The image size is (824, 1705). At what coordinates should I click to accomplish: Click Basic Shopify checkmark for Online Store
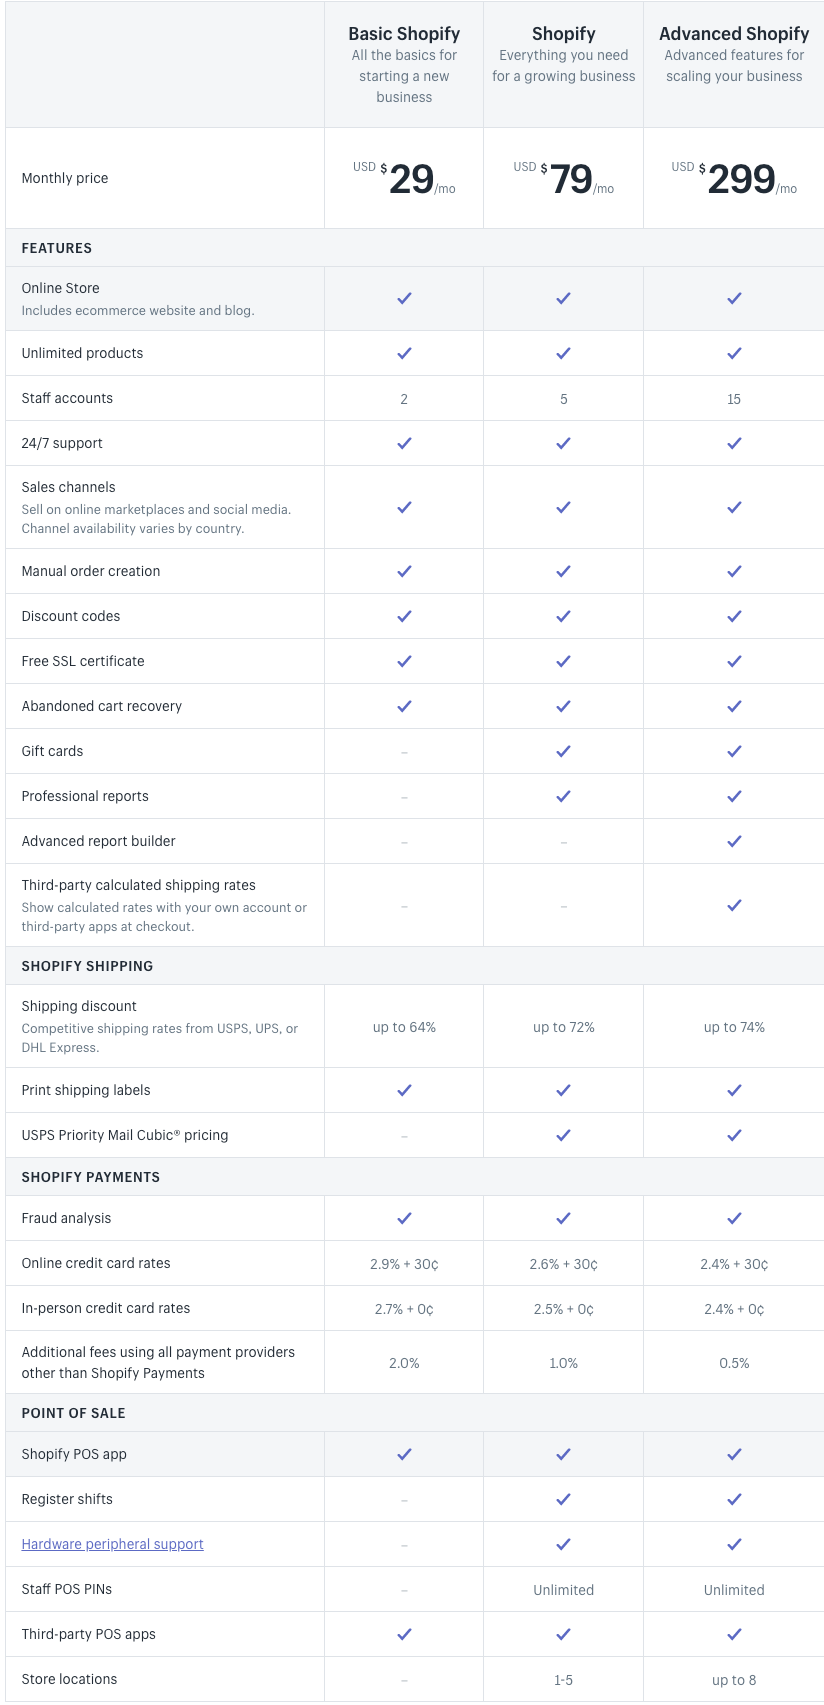pyautogui.click(x=404, y=298)
